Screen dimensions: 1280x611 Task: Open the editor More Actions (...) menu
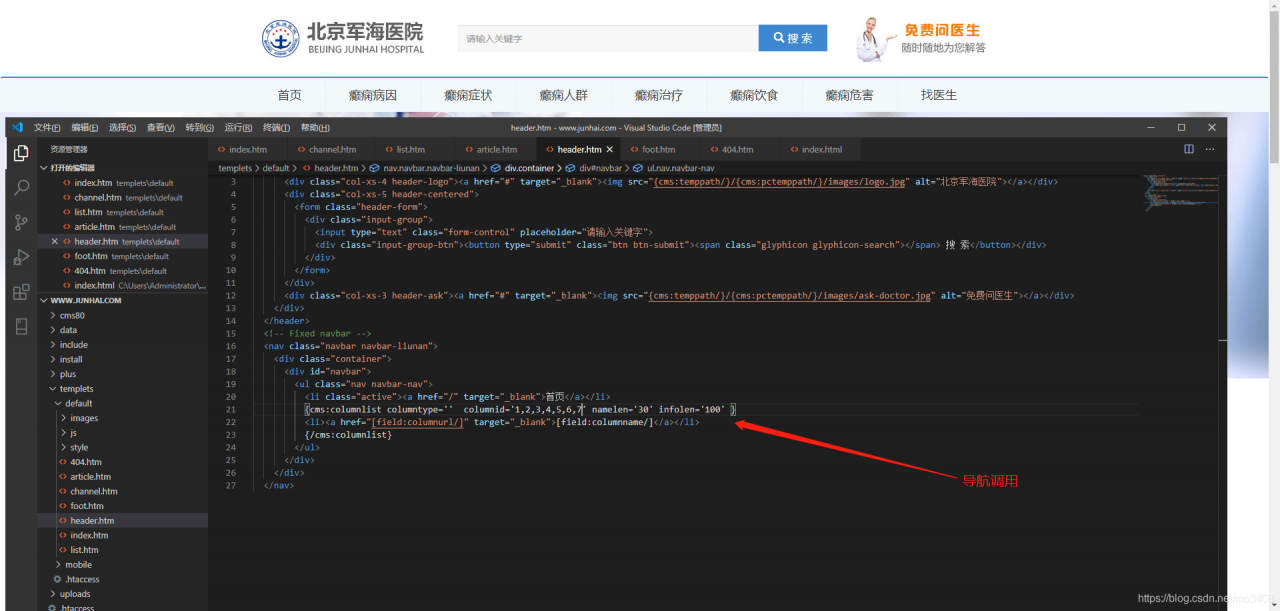pyautogui.click(x=1211, y=149)
